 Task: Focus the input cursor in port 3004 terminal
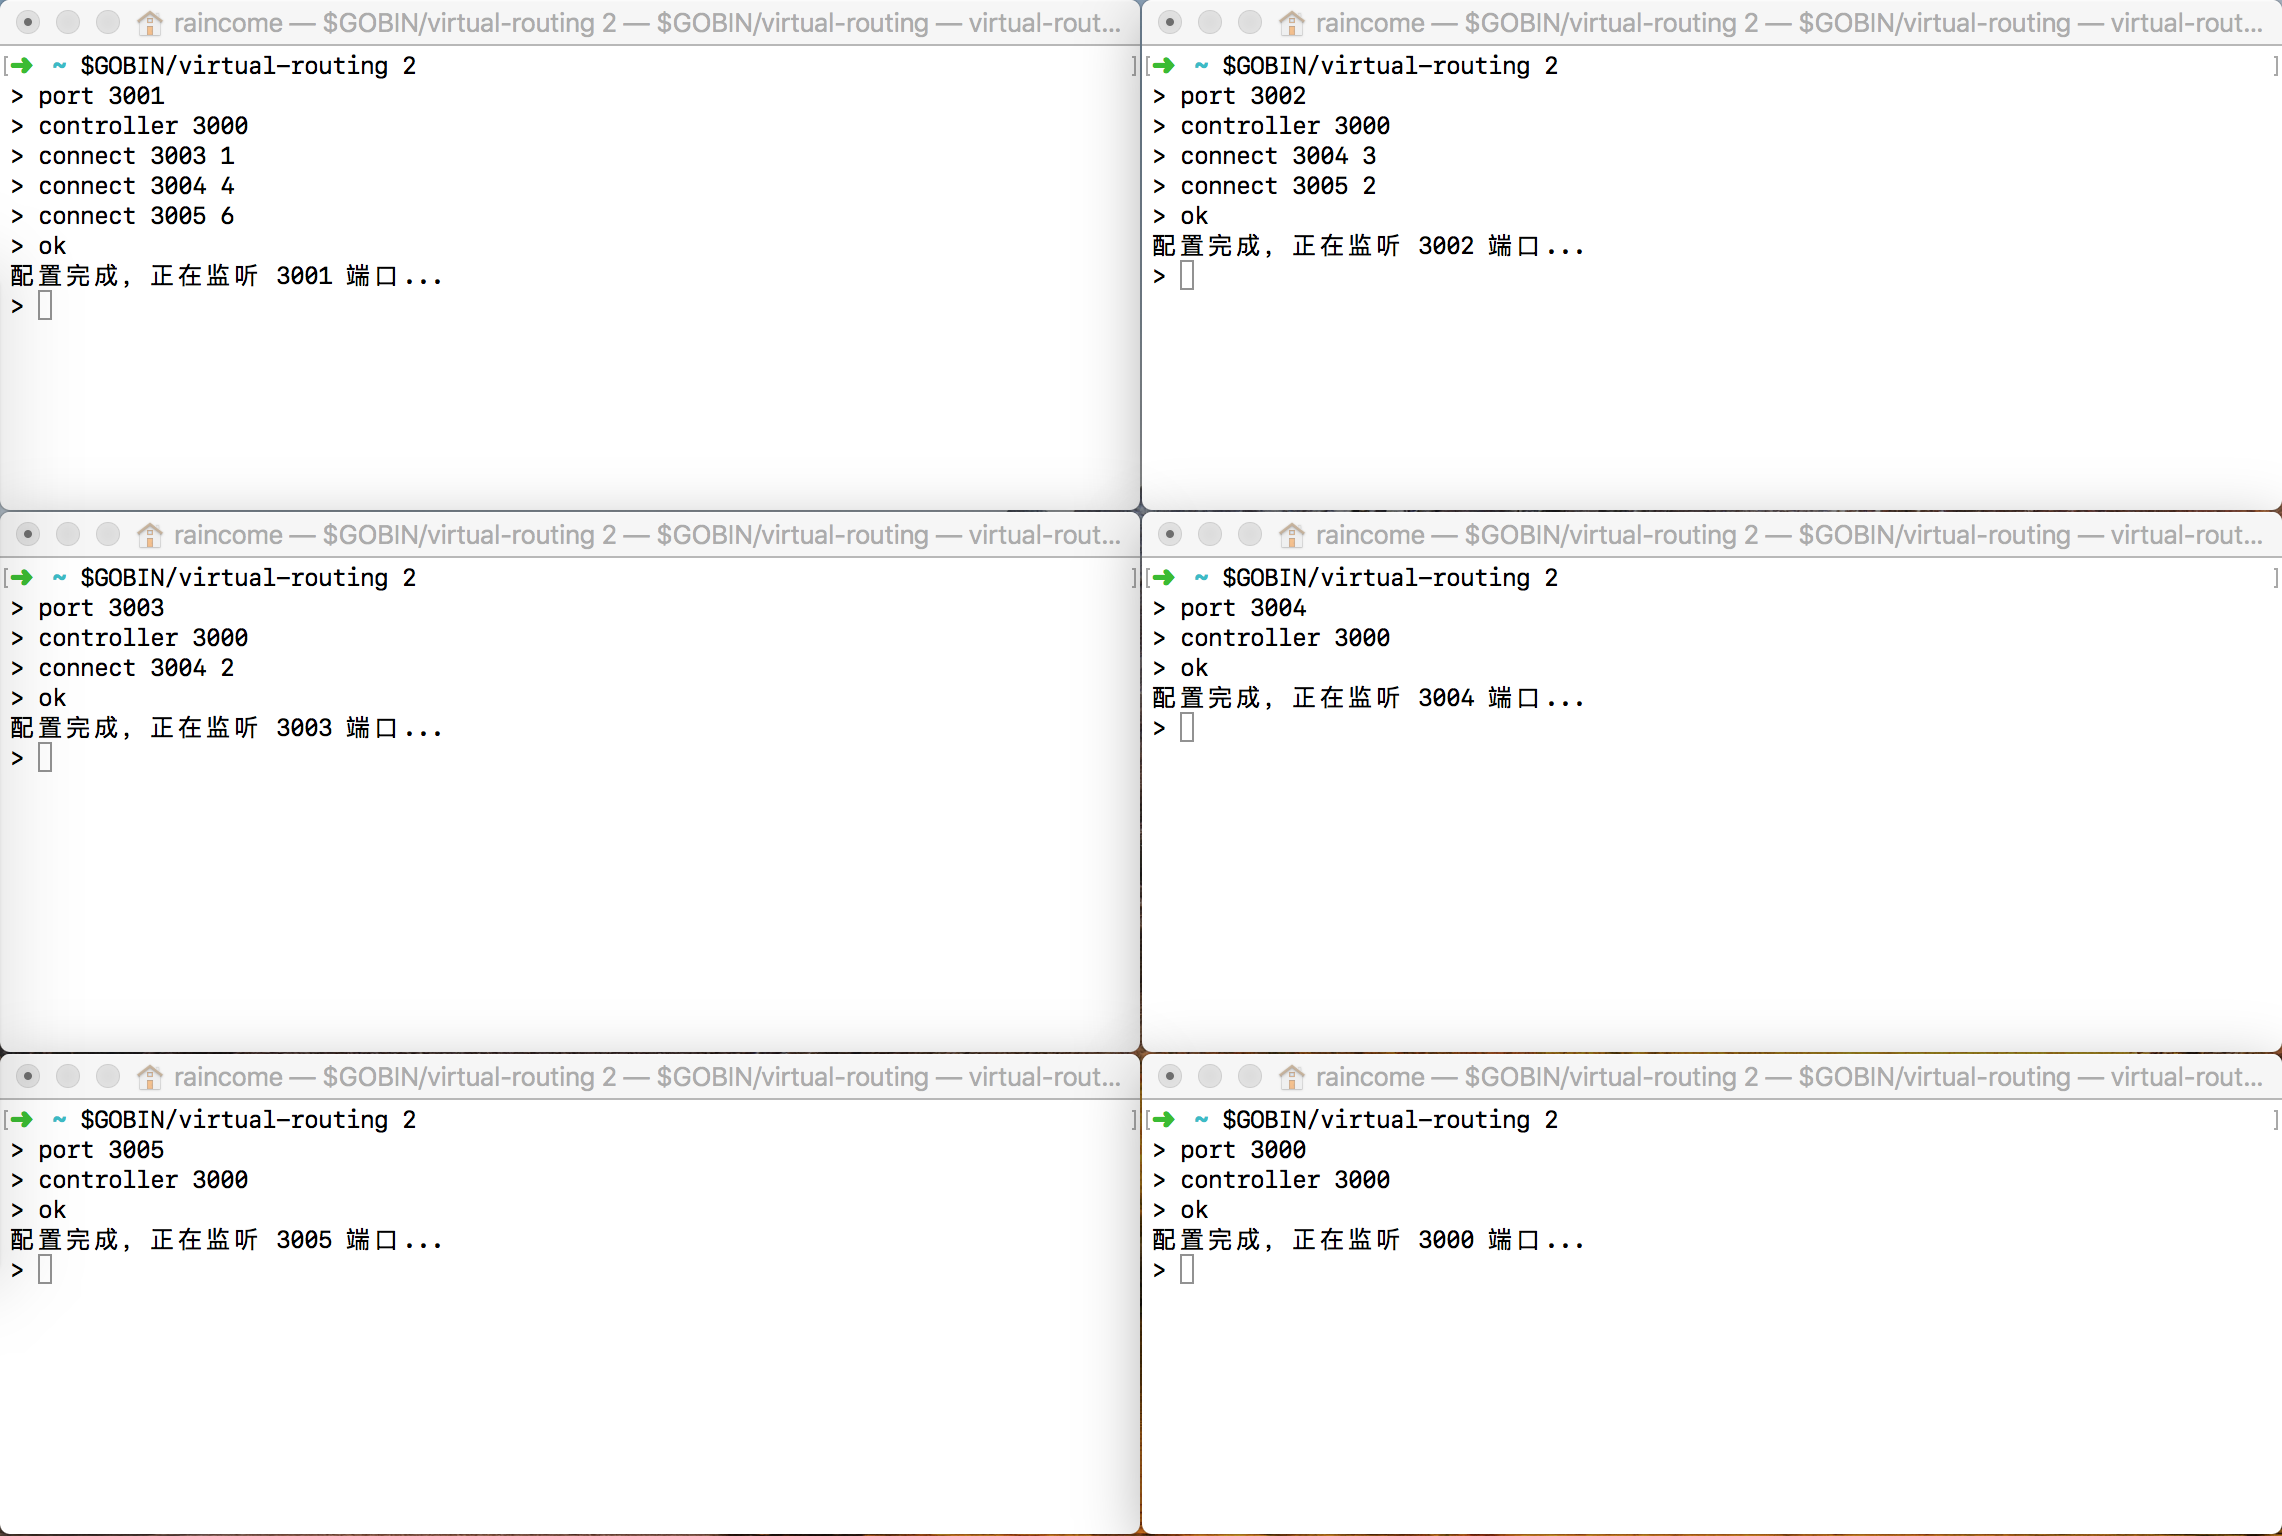click(1187, 728)
